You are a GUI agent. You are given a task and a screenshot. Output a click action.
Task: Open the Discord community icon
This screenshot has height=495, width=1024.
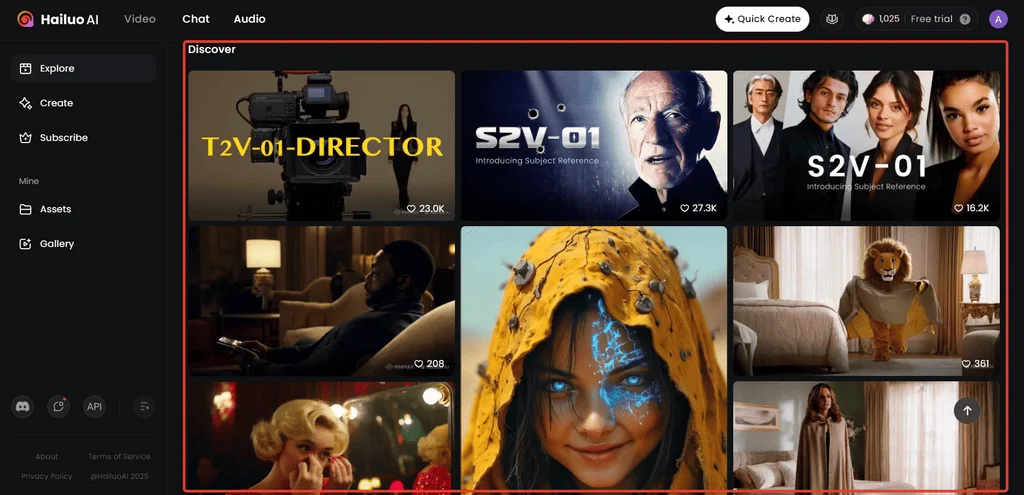tap(22, 406)
